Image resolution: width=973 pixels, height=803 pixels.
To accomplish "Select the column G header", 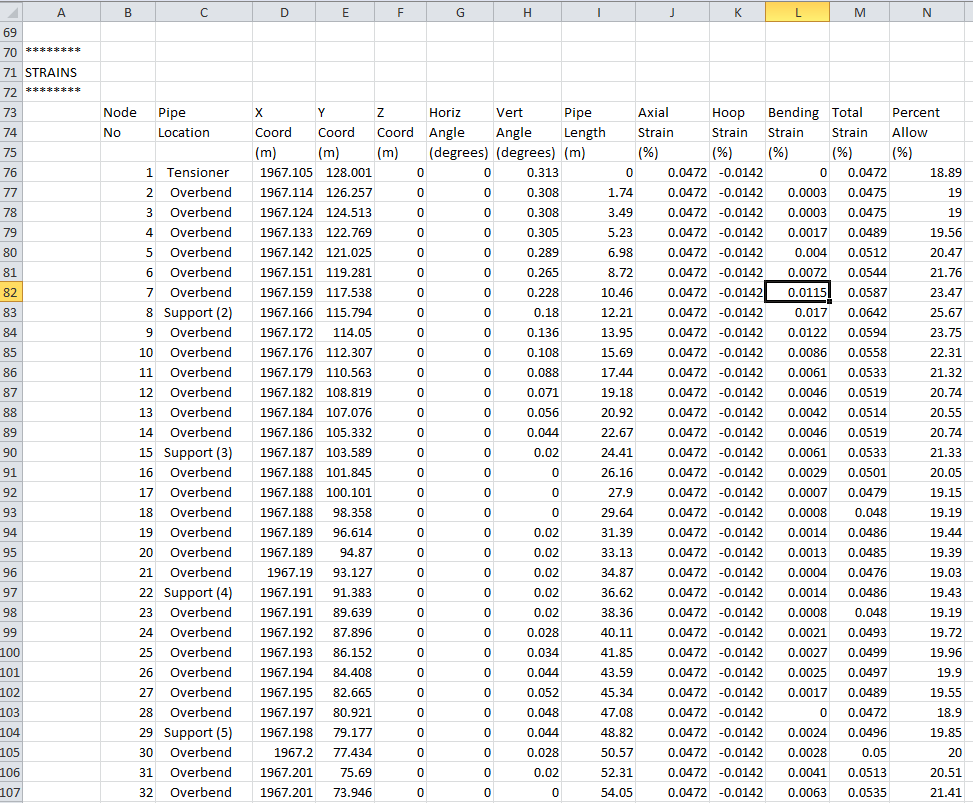I will tap(459, 12).
